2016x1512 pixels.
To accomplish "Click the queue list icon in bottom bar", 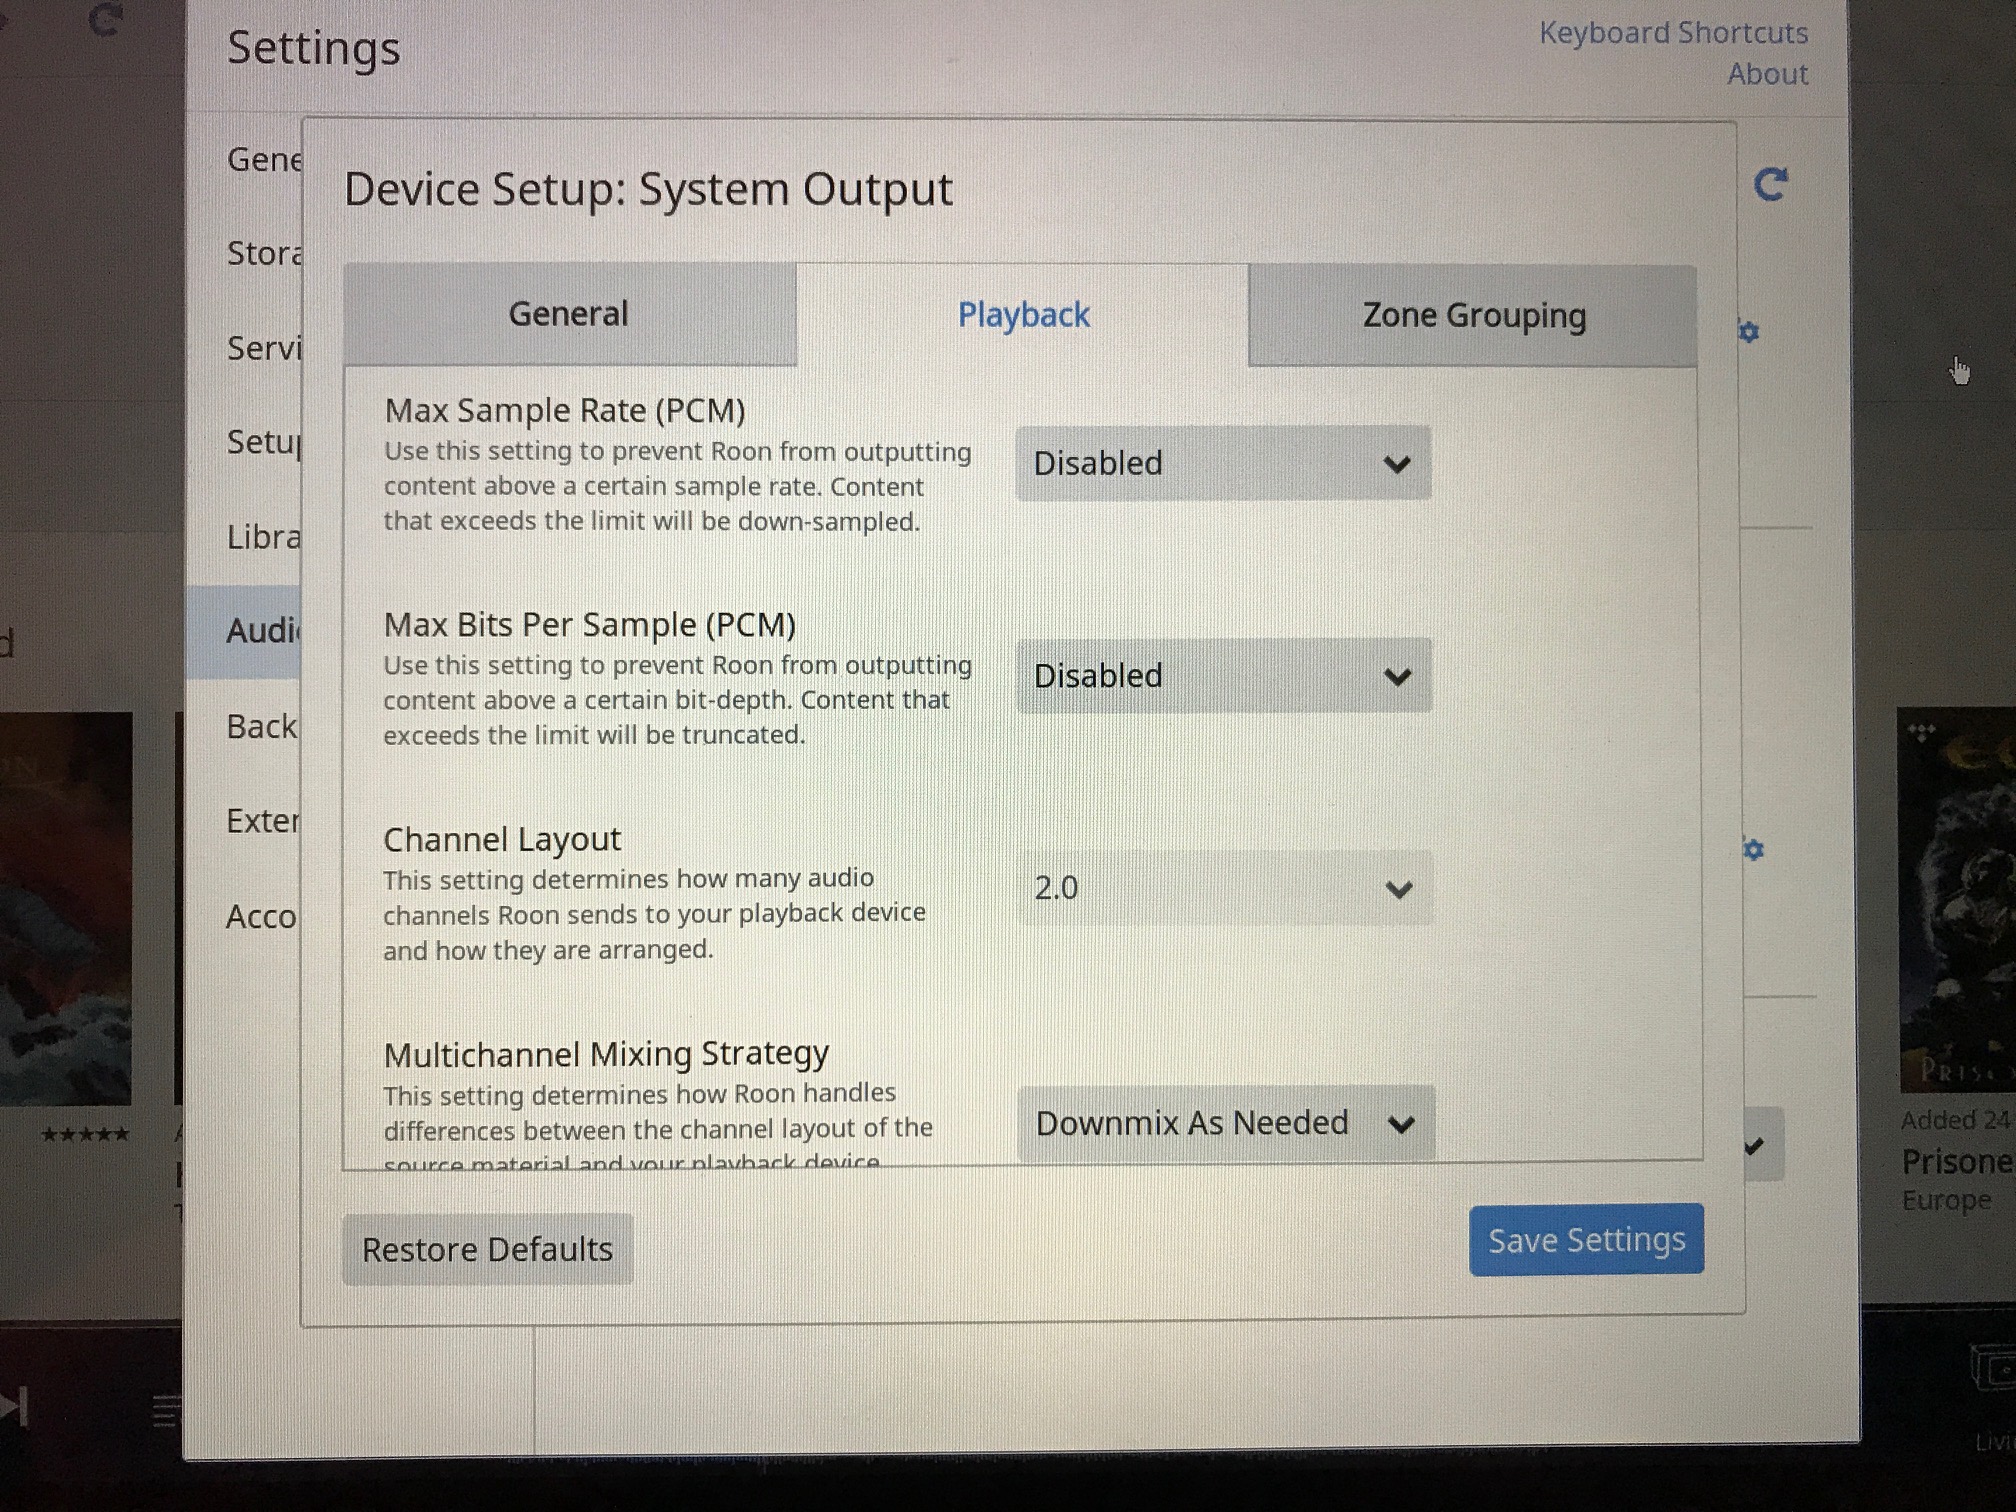I will tap(166, 1411).
